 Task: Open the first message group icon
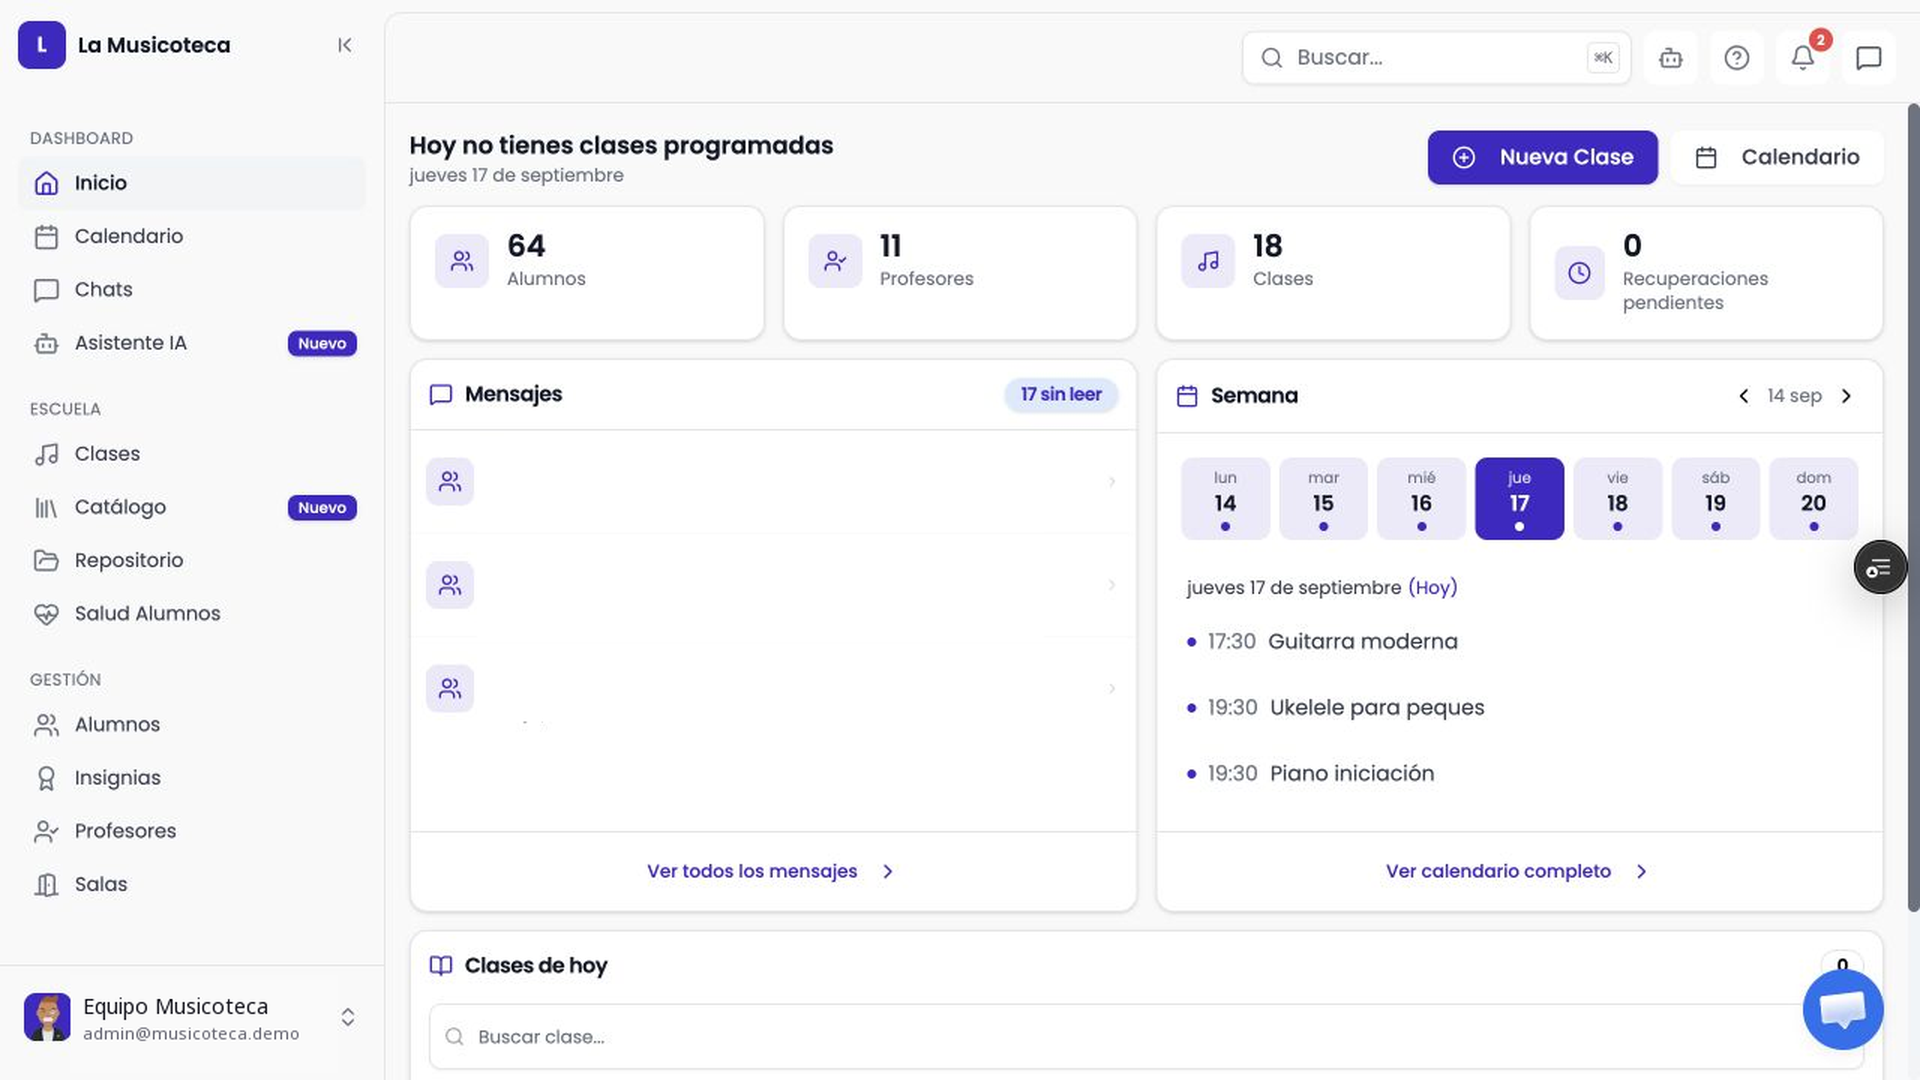(x=450, y=482)
